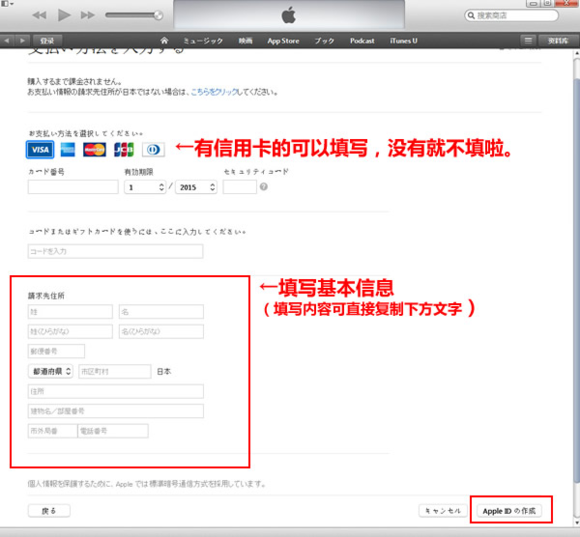Adjust the volume slider
This screenshot has height=537, width=580.
click(134, 15)
